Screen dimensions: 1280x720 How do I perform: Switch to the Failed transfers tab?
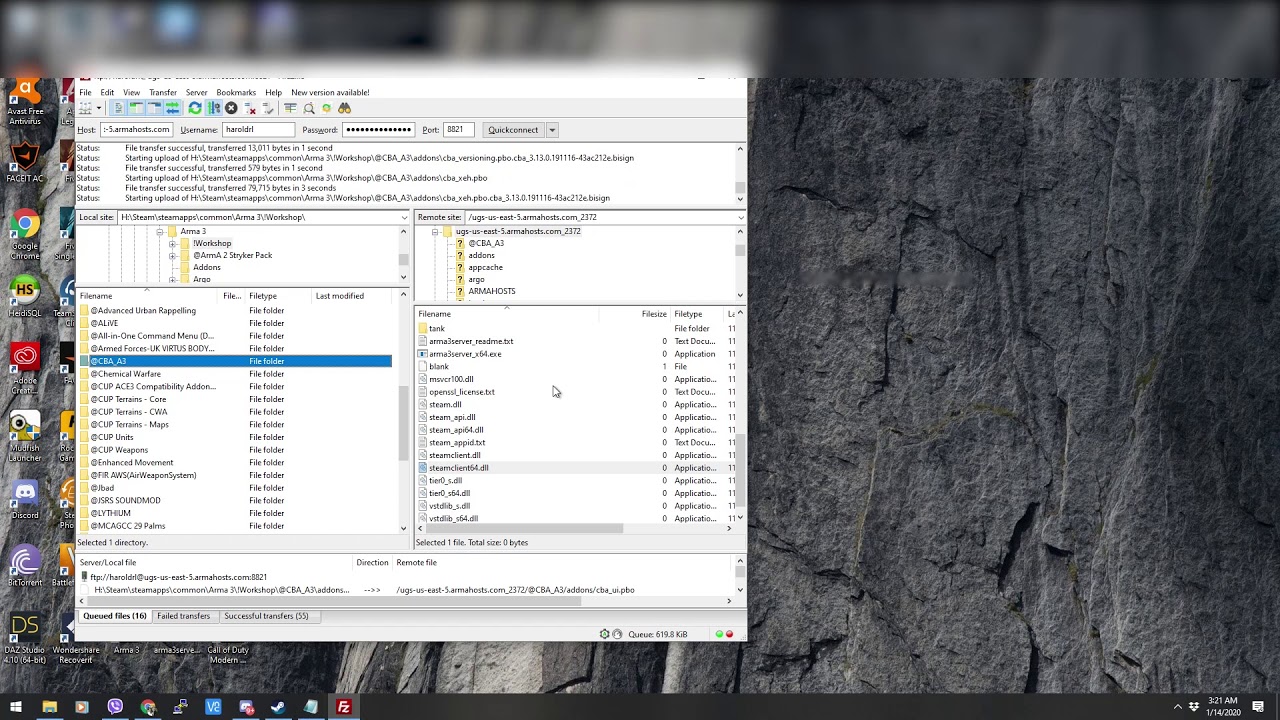point(183,616)
